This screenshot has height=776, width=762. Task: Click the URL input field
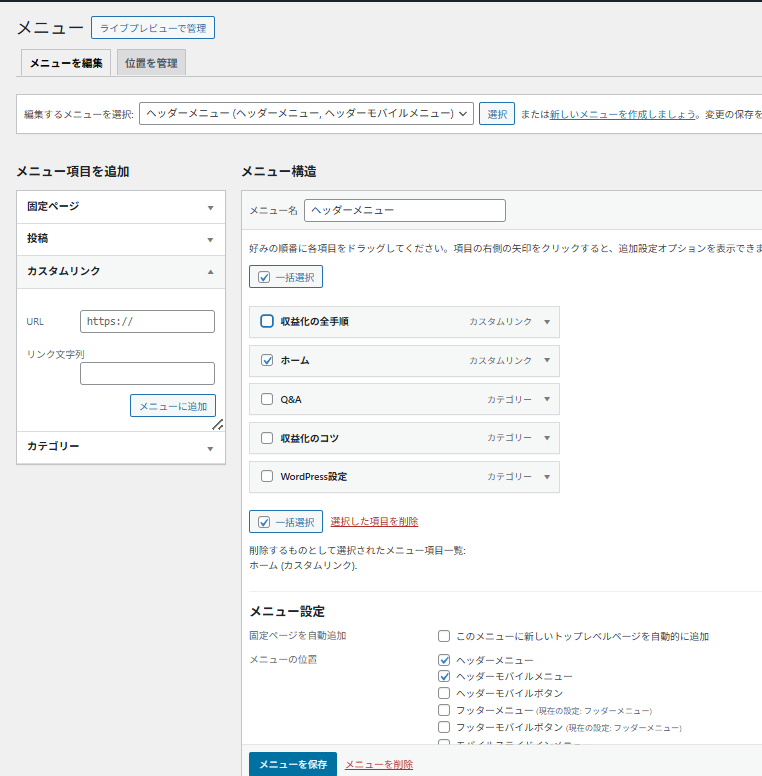tap(147, 321)
